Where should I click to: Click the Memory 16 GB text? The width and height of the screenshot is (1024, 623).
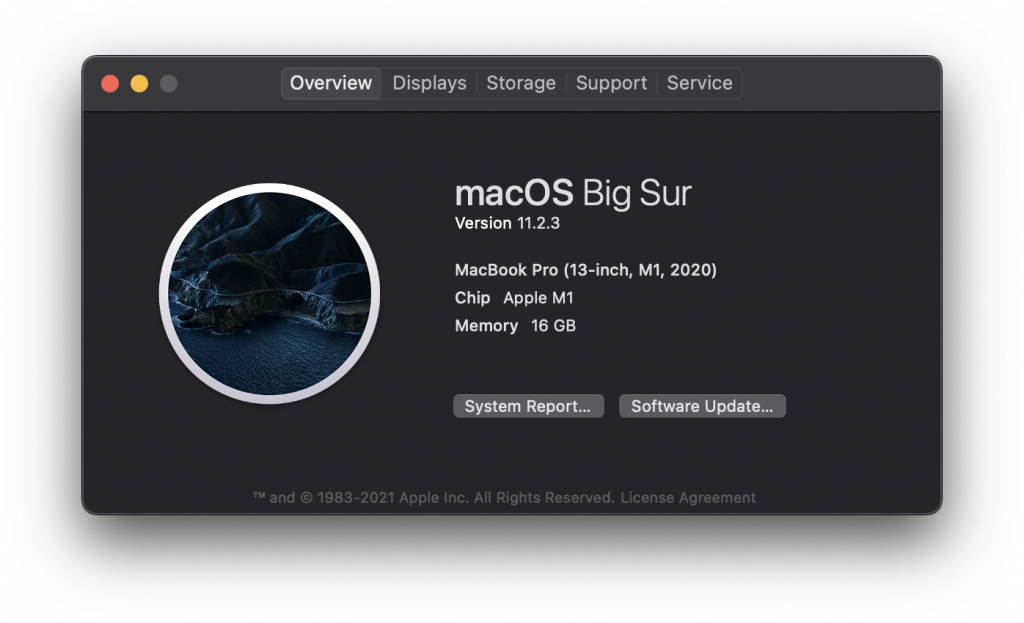coord(515,326)
